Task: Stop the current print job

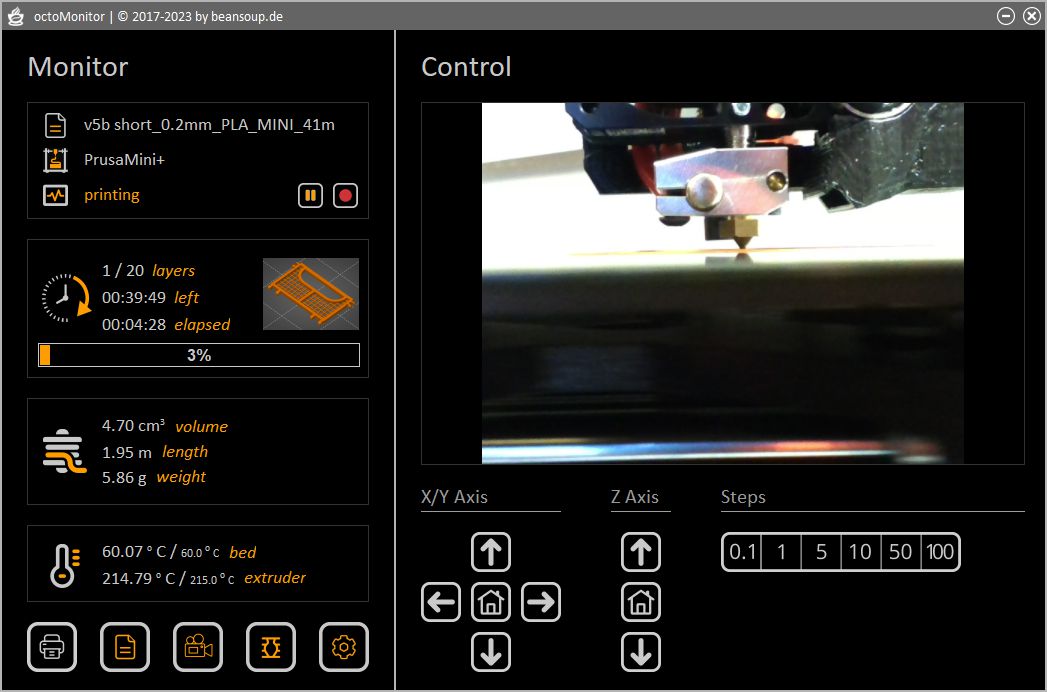Action: pyautogui.click(x=345, y=195)
